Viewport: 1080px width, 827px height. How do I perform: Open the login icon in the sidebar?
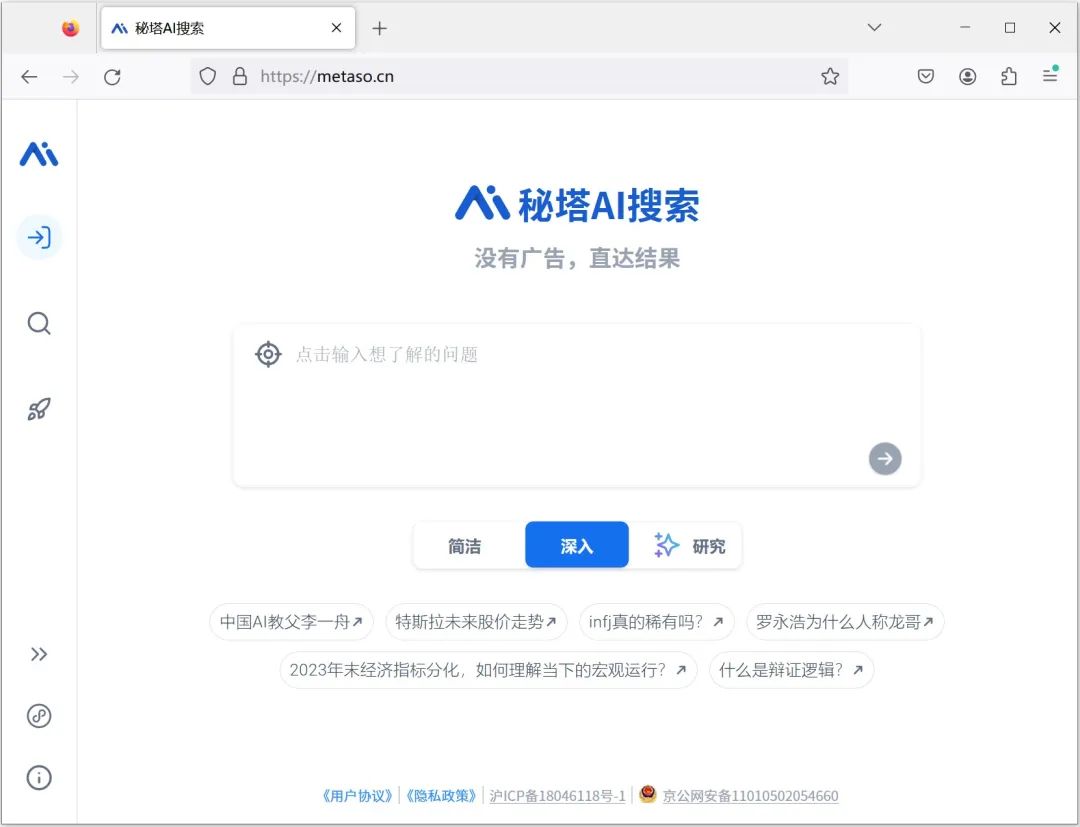click(39, 238)
